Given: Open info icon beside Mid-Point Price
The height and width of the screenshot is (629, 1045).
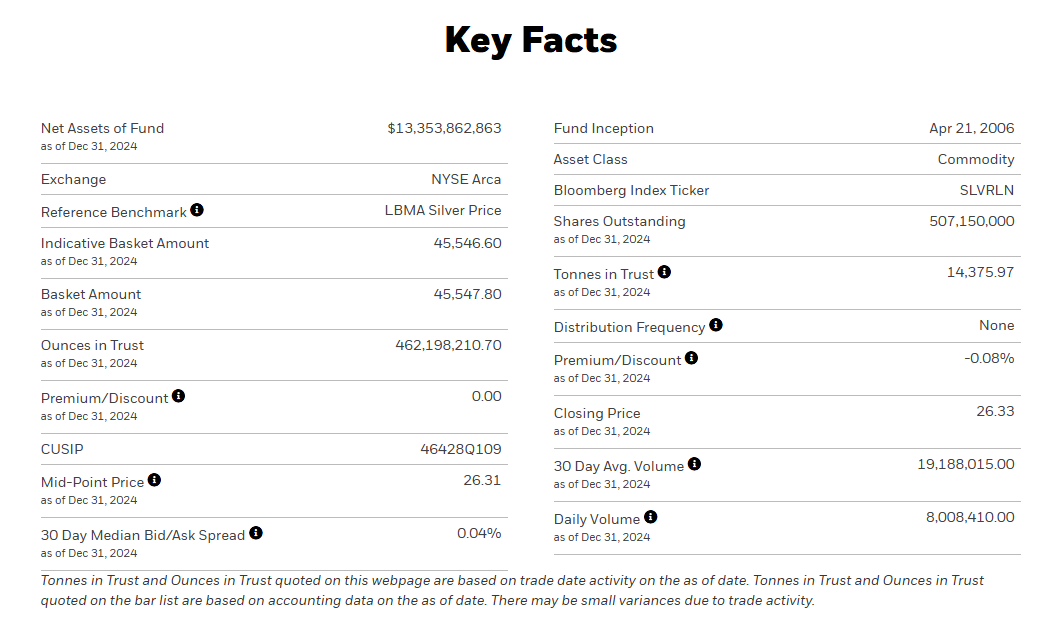Looking at the screenshot, I should tap(154, 480).
